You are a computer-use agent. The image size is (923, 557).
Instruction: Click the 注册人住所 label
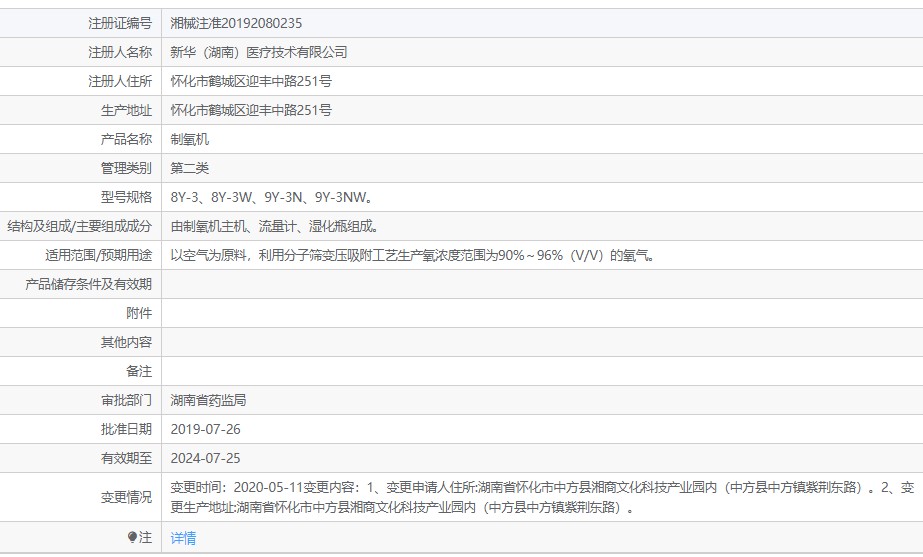coord(120,81)
